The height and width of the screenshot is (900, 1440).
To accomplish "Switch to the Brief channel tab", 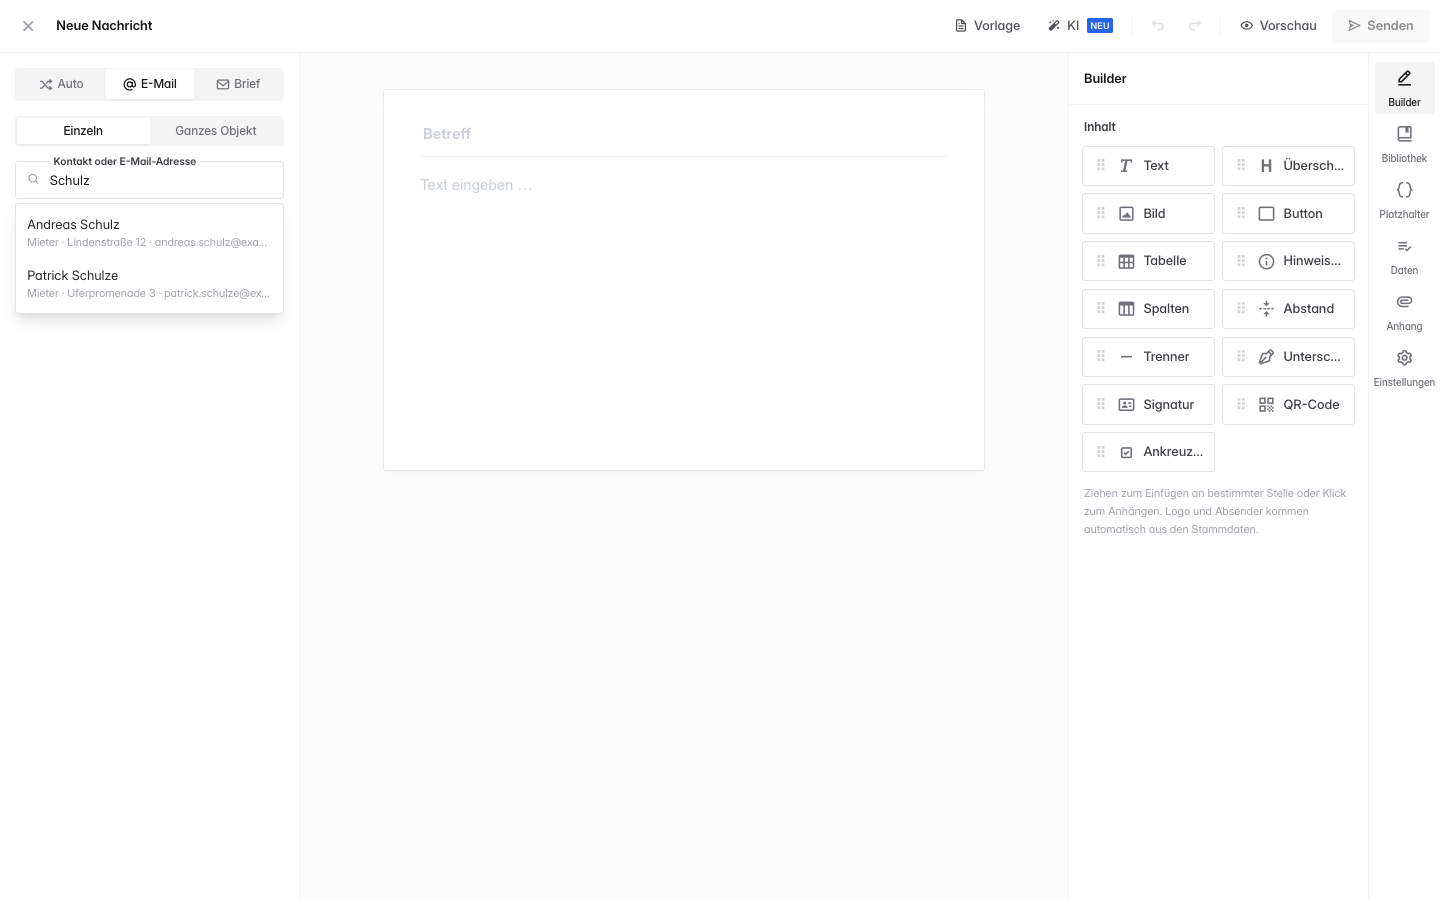I will click(x=238, y=84).
